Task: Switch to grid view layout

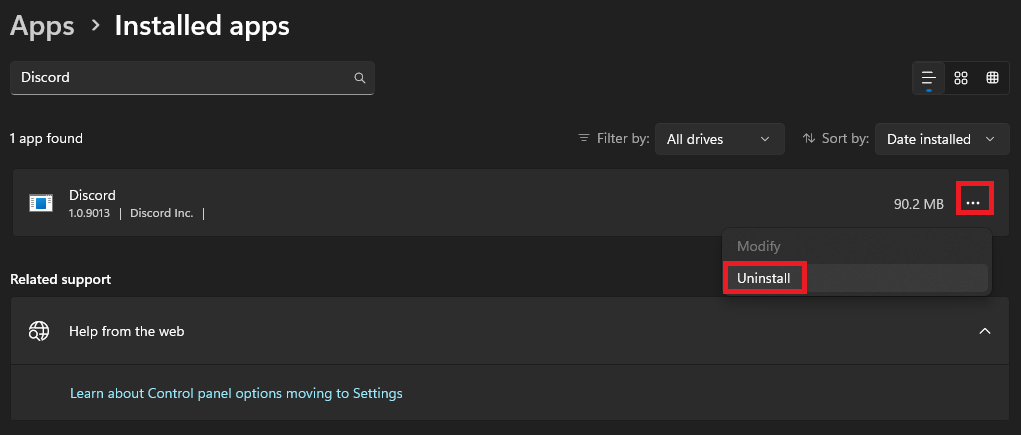Action: point(960,78)
